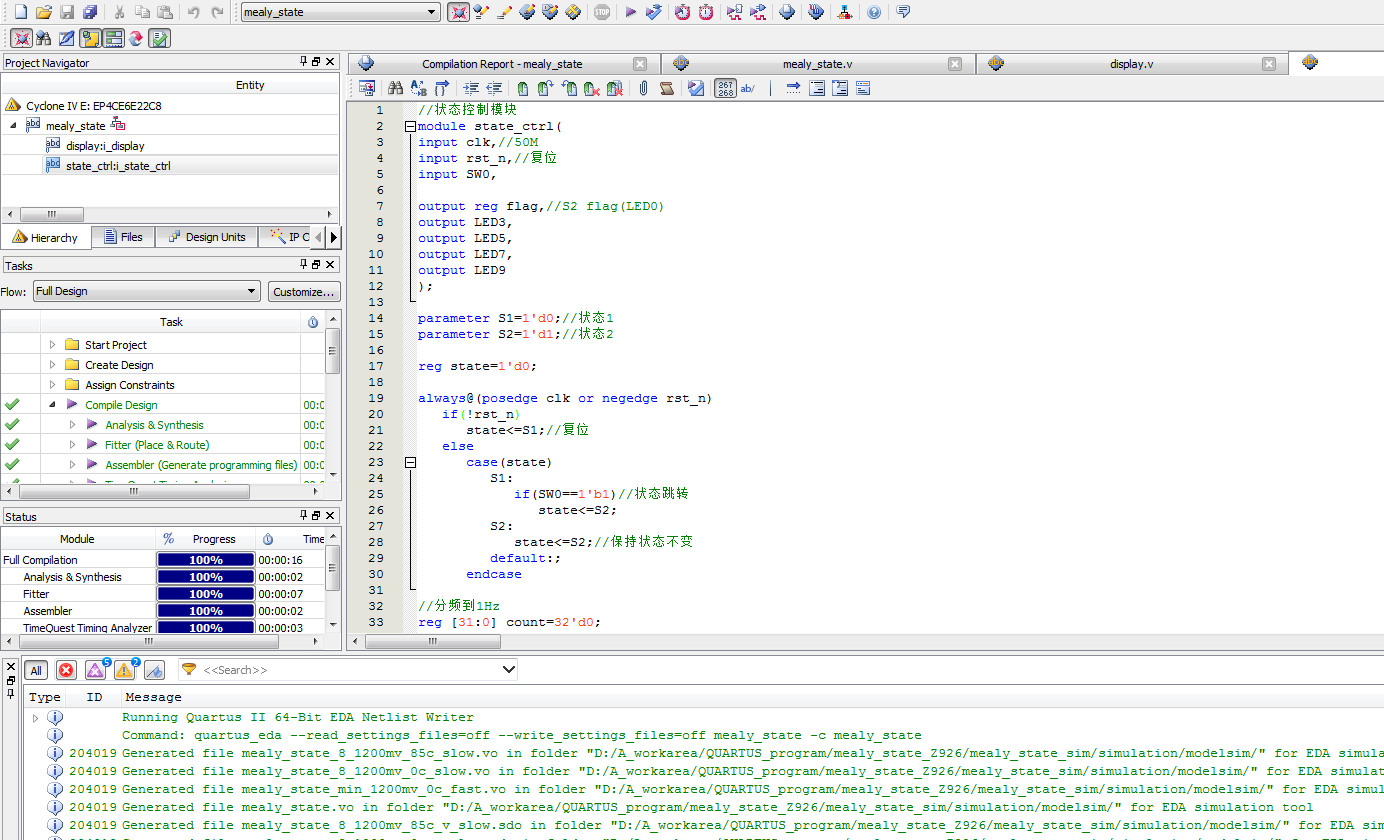Toggle error messages filter in Messages

(66, 670)
